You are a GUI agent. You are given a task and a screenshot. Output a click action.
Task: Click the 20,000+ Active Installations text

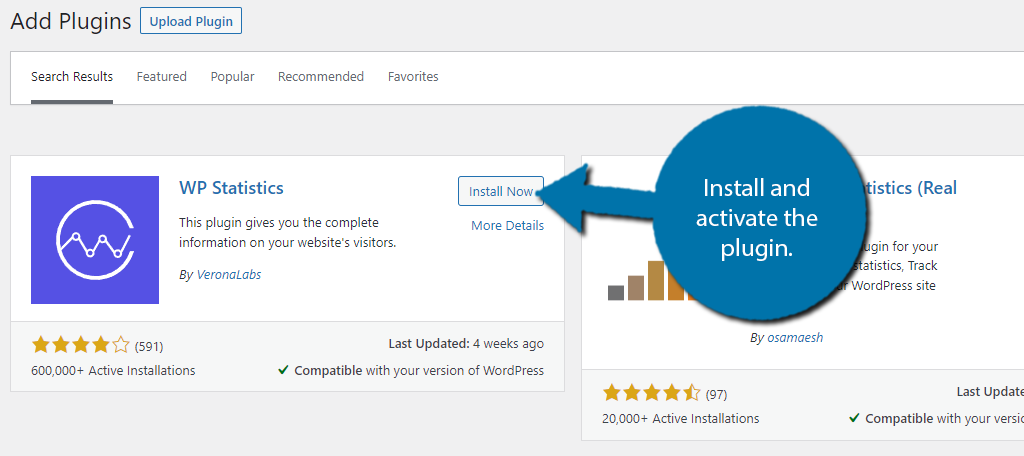[680, 418]
